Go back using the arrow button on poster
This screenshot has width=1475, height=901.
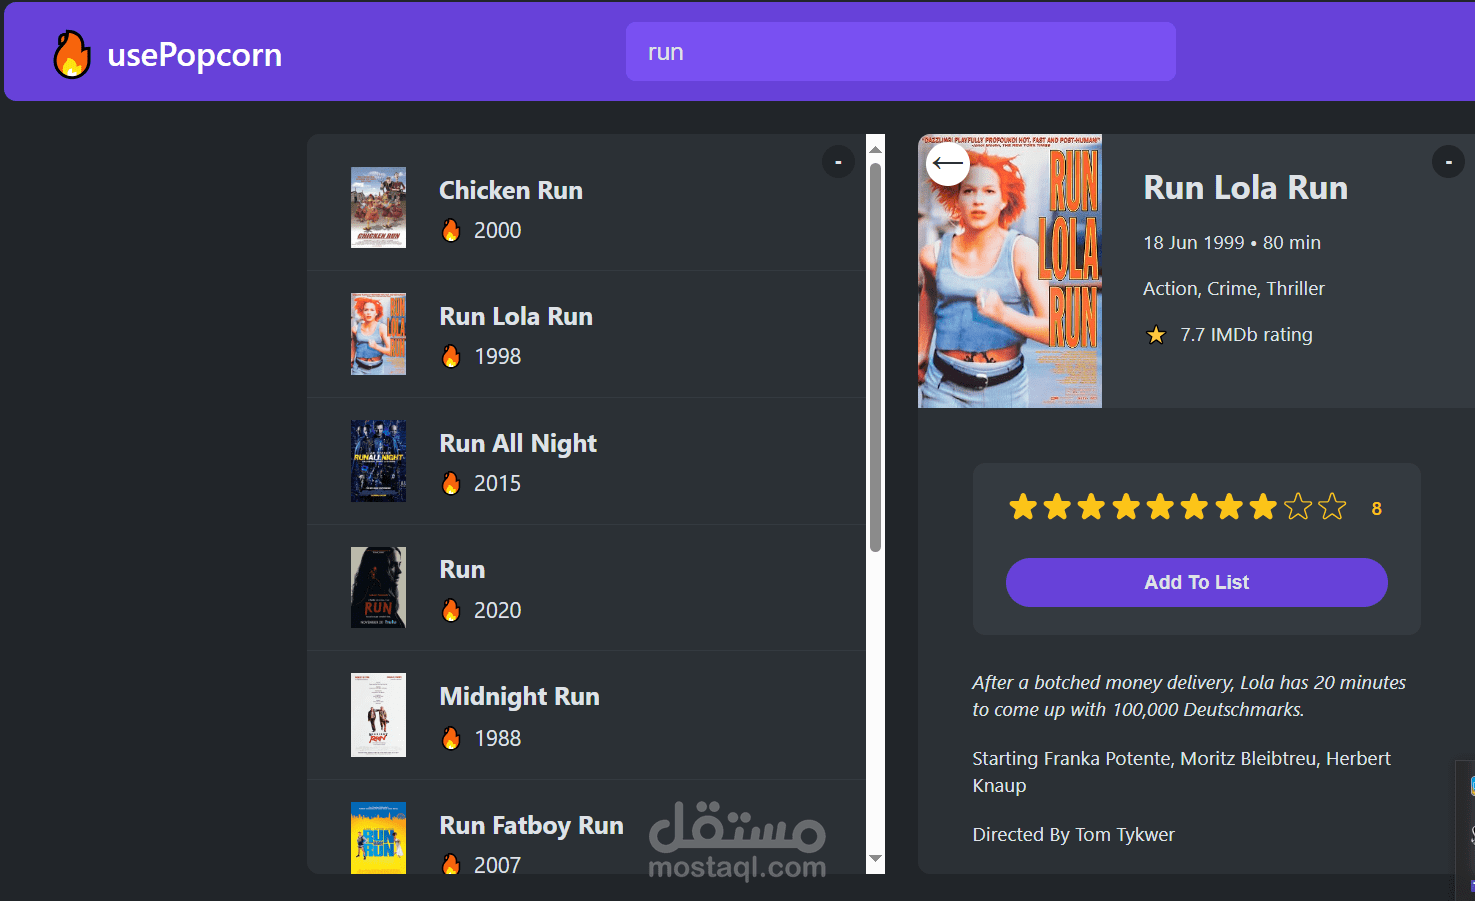coord(947,163)
